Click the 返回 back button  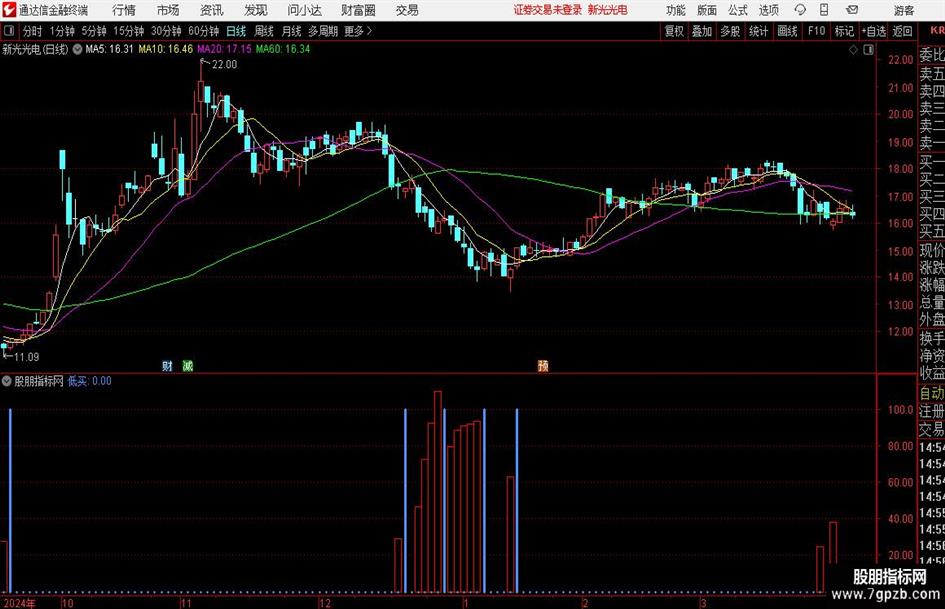(x=902, y=31)
